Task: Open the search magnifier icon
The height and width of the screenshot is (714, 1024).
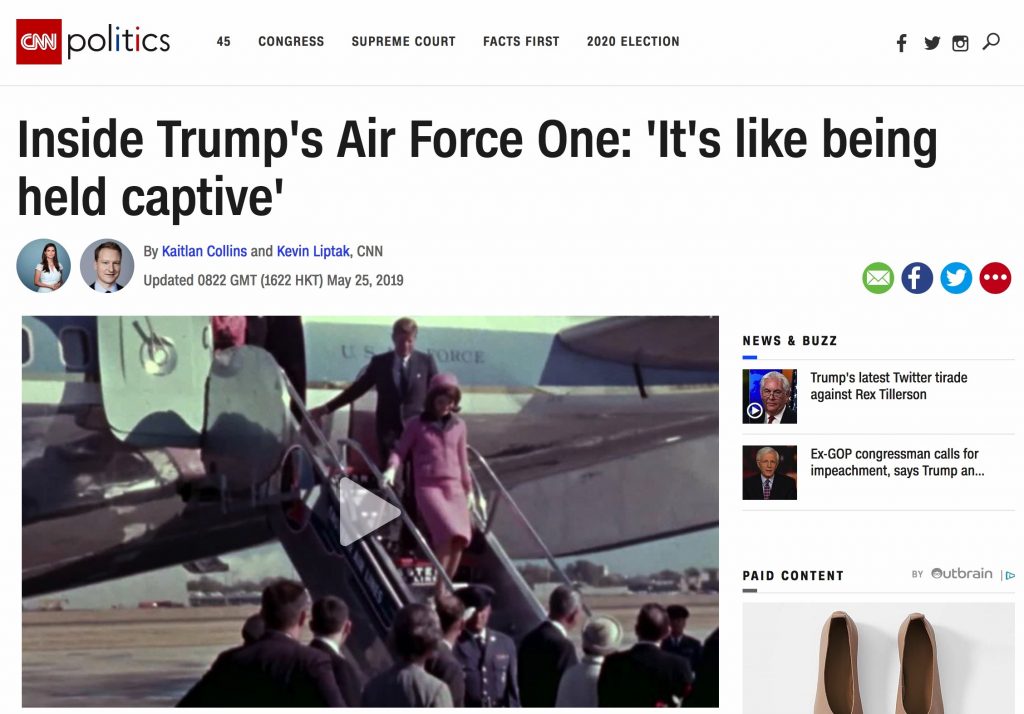Action: click(x=991, y=42)
